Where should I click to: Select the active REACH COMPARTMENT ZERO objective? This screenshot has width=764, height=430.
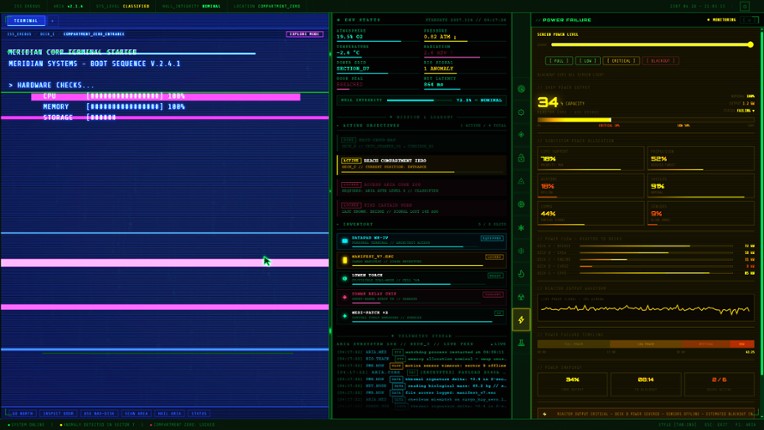coord(421,165)
